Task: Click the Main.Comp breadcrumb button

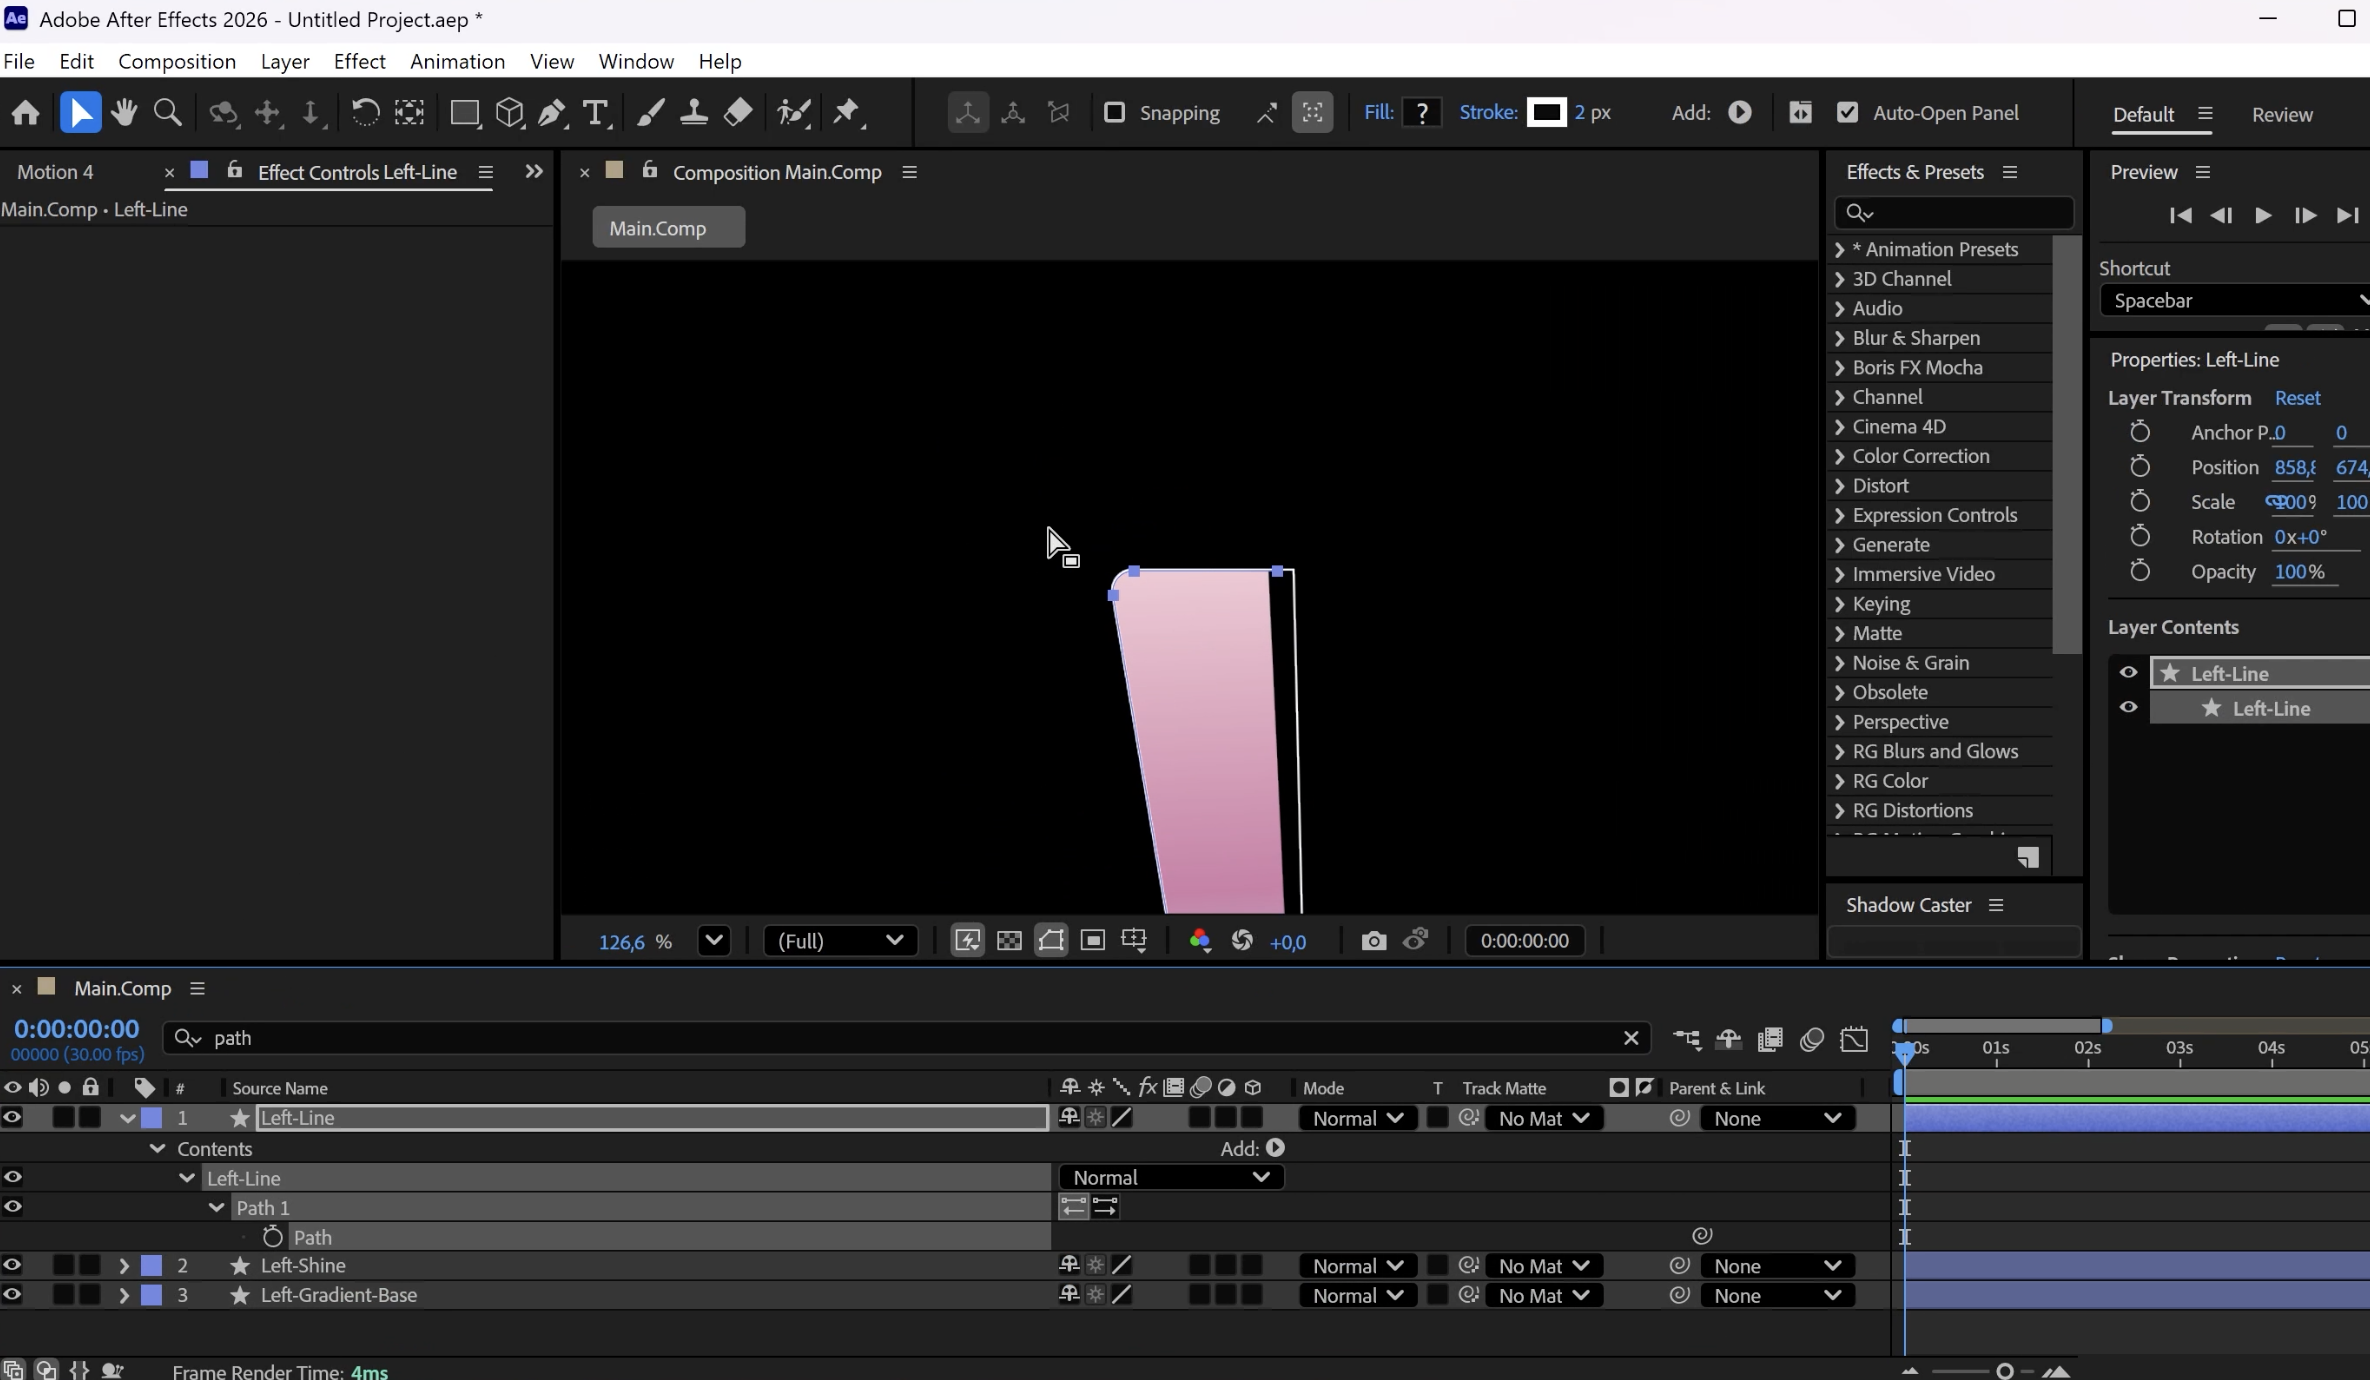Action: pos(668,228)
